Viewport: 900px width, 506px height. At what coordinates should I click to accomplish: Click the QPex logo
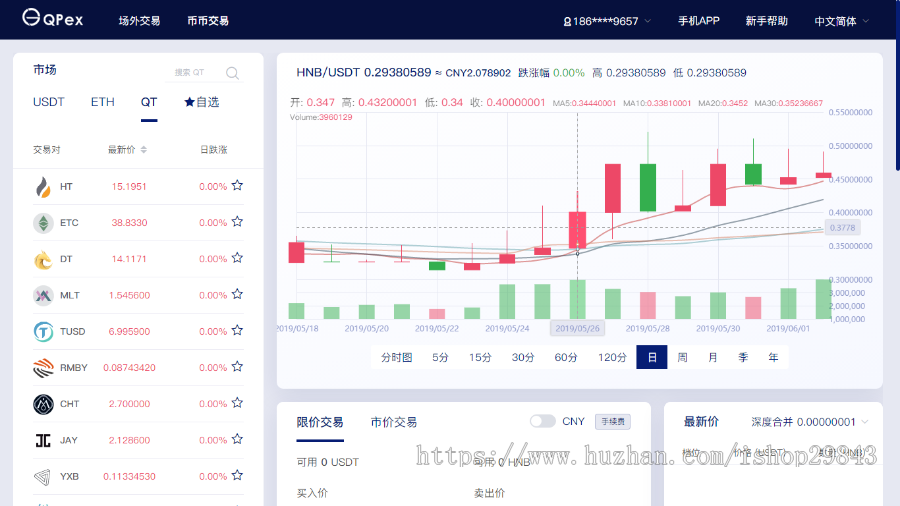53,18
